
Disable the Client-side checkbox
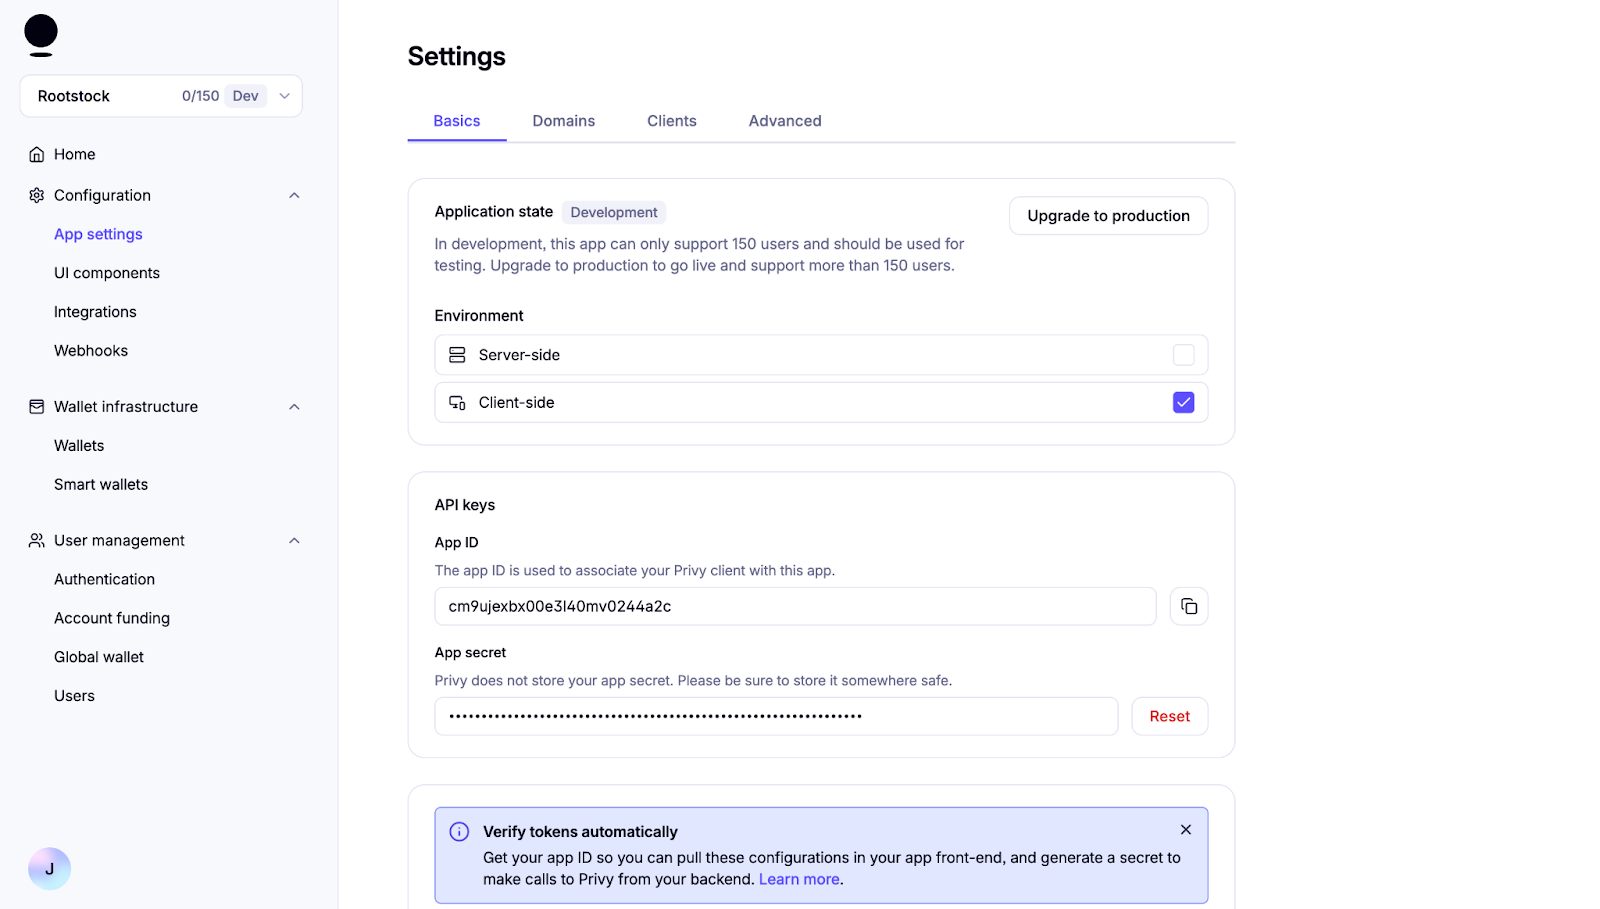coord(1183,402)
